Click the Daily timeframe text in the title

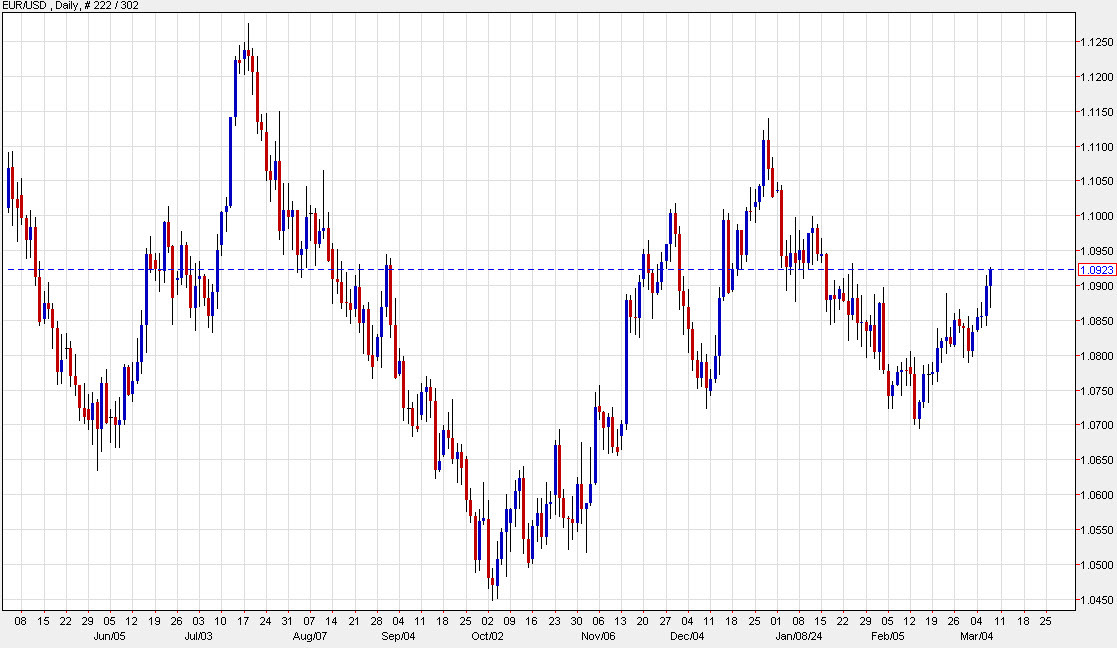point(64,5)
